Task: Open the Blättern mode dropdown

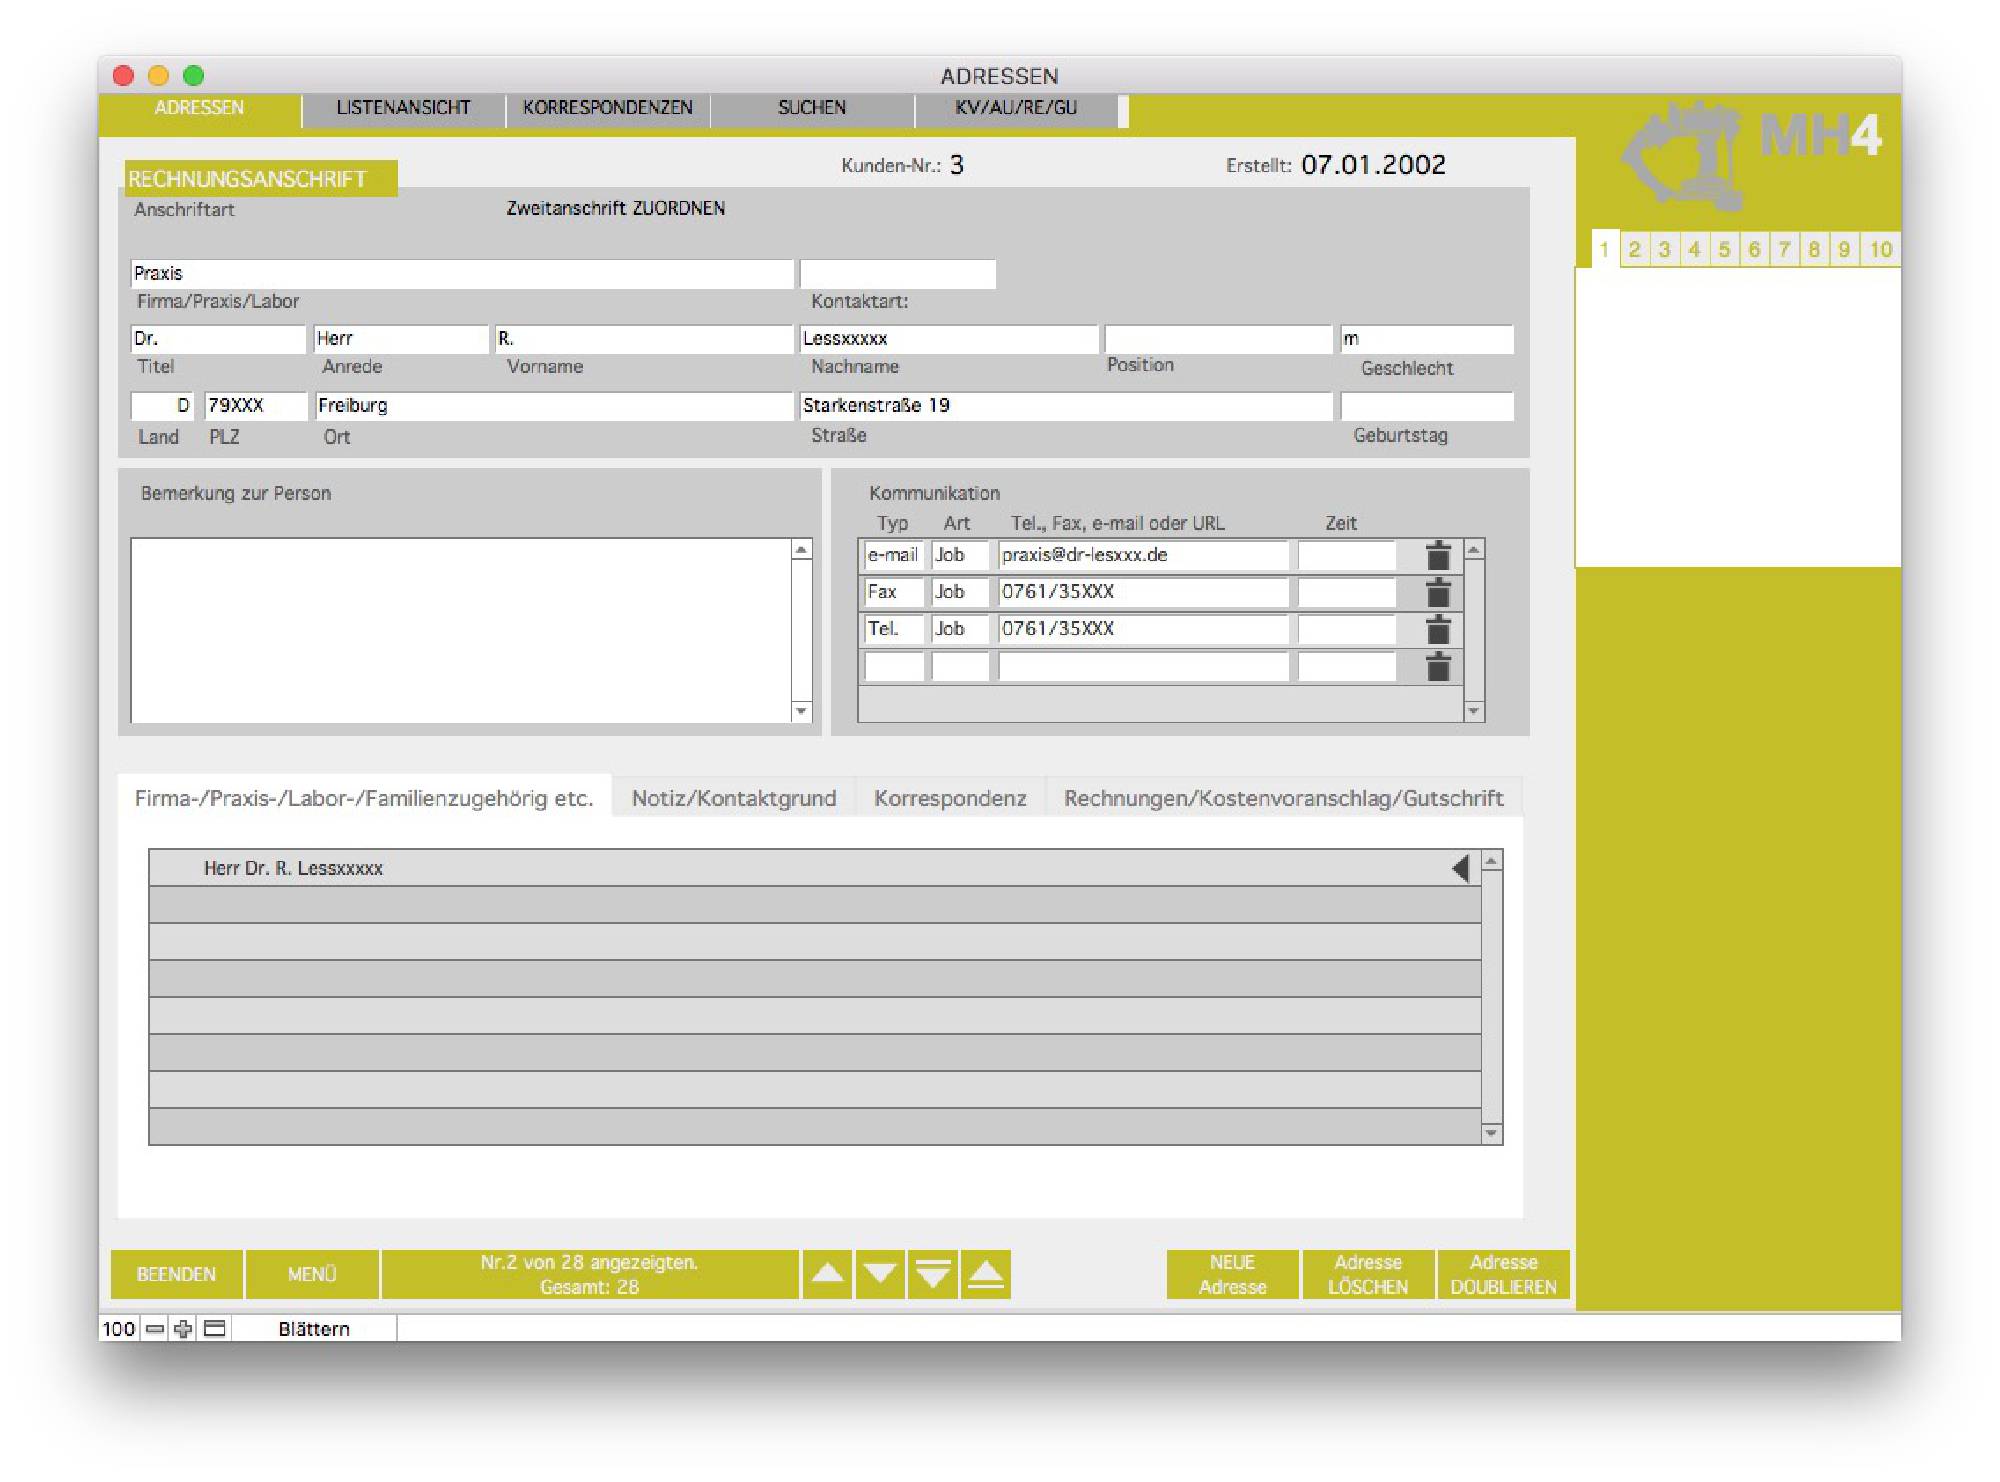Action: pyautogui.click(x=314, y=1329)
